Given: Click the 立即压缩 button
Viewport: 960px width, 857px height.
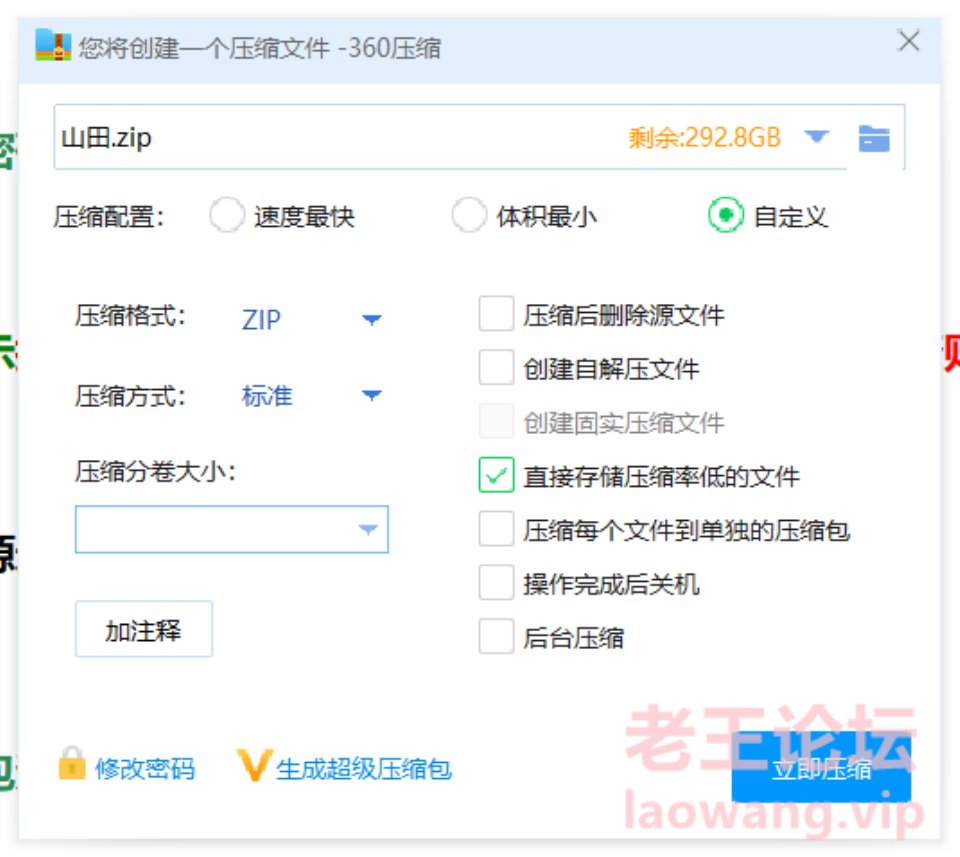Looking at the screenshot, I should (x=821, y=767).
